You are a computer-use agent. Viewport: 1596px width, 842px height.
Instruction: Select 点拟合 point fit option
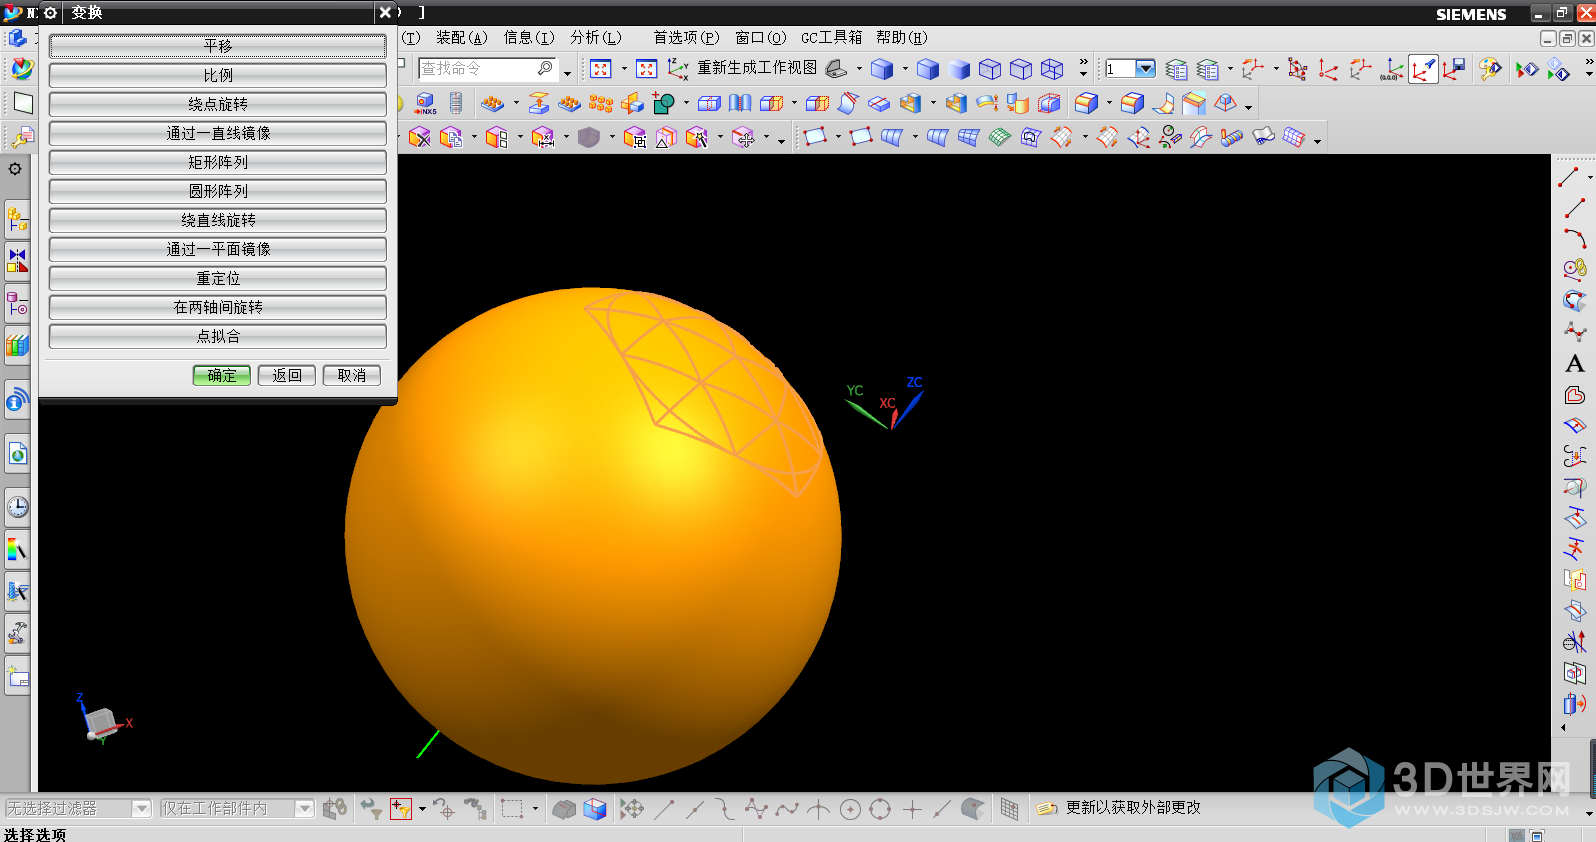coord(218,336)
